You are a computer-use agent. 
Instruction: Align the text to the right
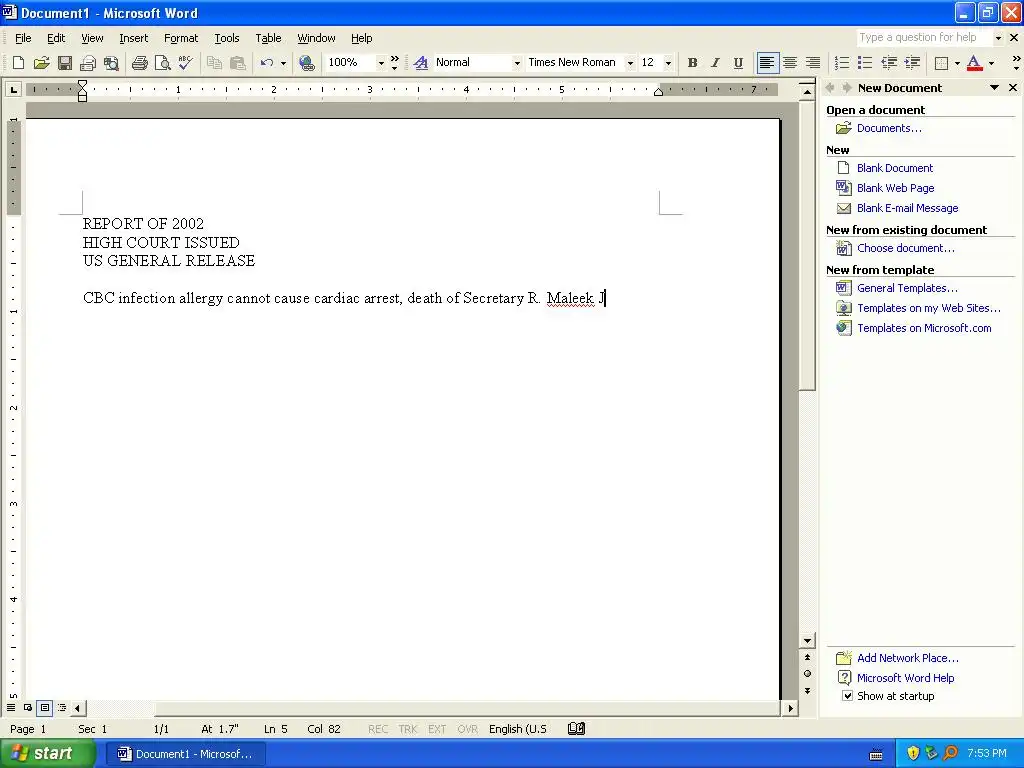coord(813,63)
